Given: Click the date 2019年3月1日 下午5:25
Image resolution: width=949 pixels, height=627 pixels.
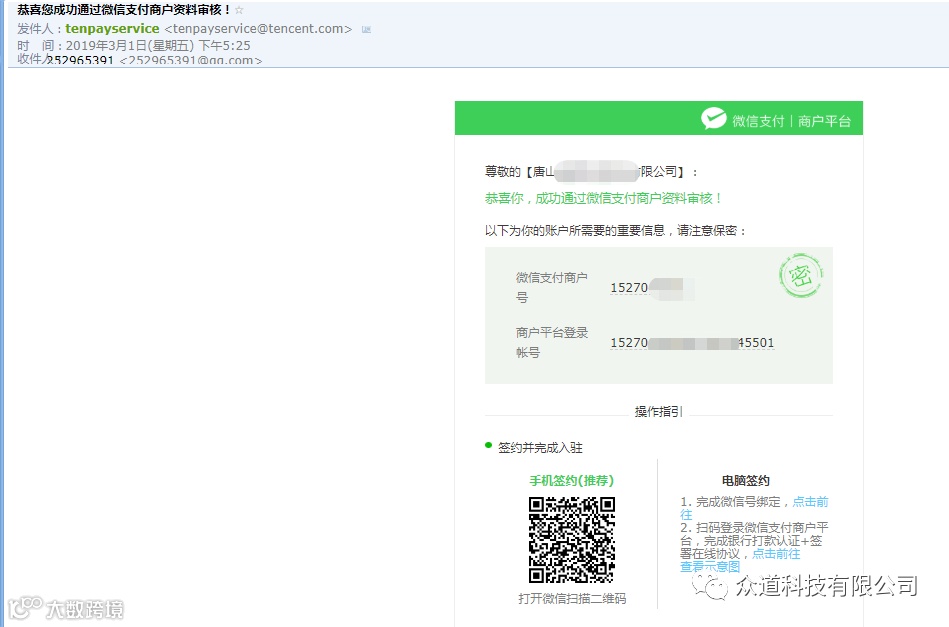Looking at the screenshot, I should (158, 45).
